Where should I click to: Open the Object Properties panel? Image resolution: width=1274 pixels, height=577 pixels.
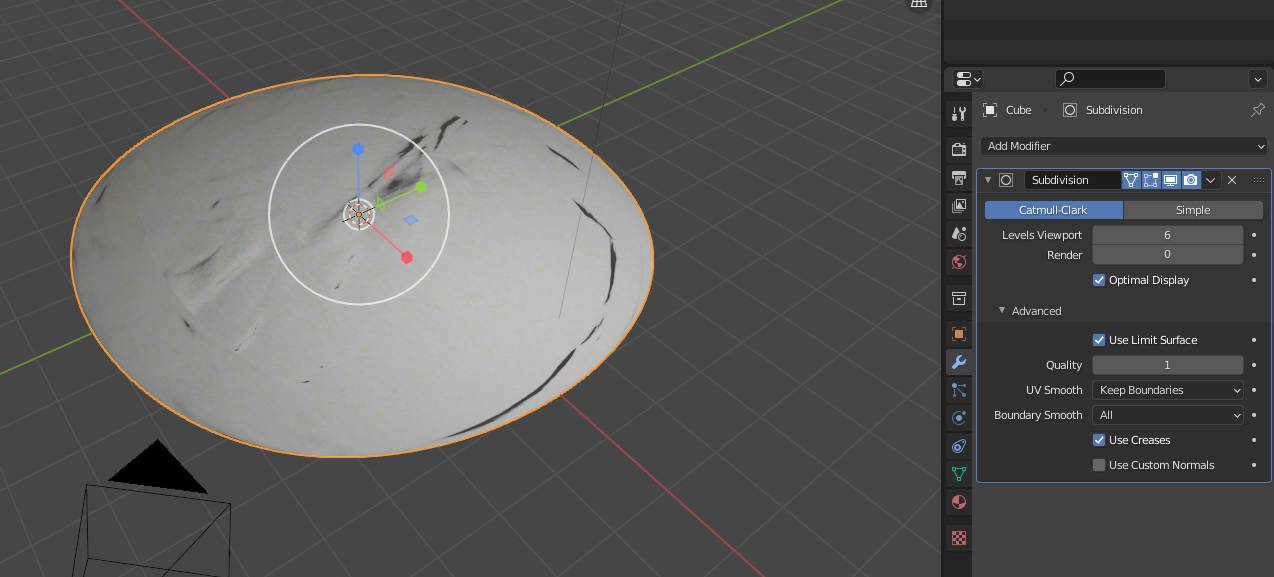pos(958,333)
